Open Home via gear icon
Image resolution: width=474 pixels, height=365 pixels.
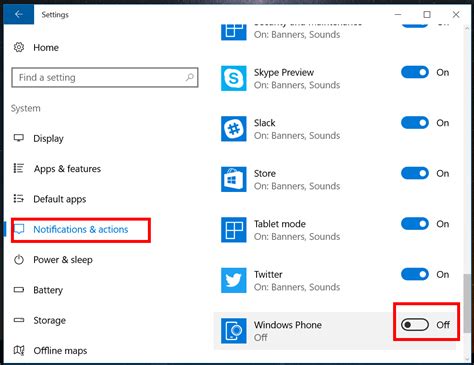coord(19,47)
